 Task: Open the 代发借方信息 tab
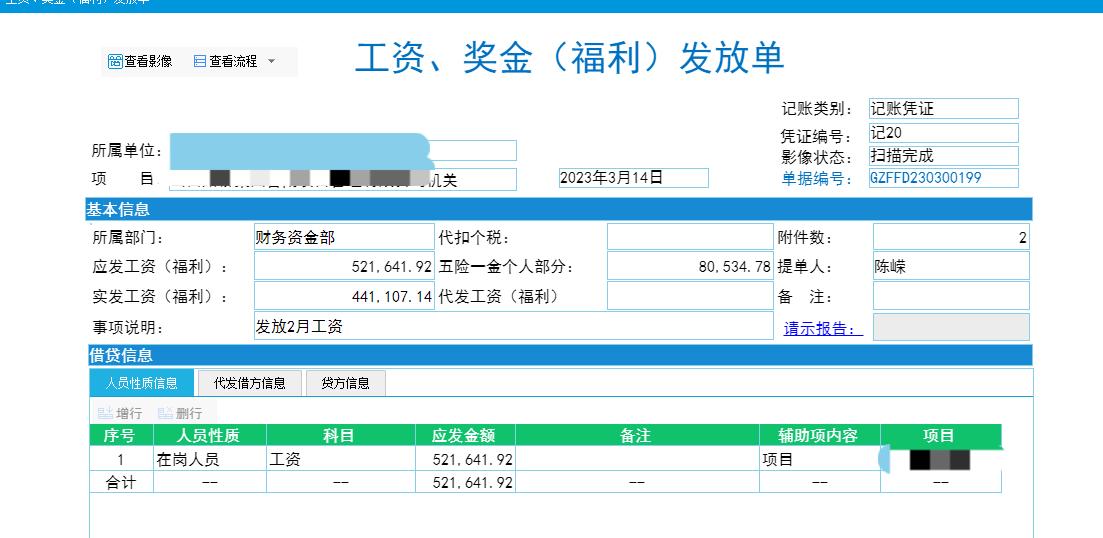click(249, 383)
